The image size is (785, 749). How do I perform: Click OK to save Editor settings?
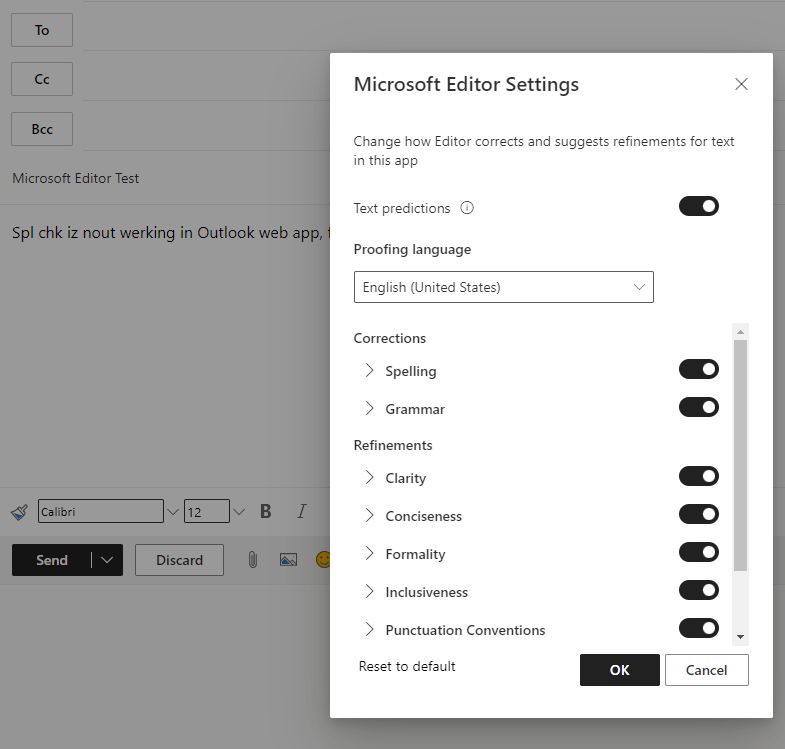pyautogui.click(x=620, y=670)
